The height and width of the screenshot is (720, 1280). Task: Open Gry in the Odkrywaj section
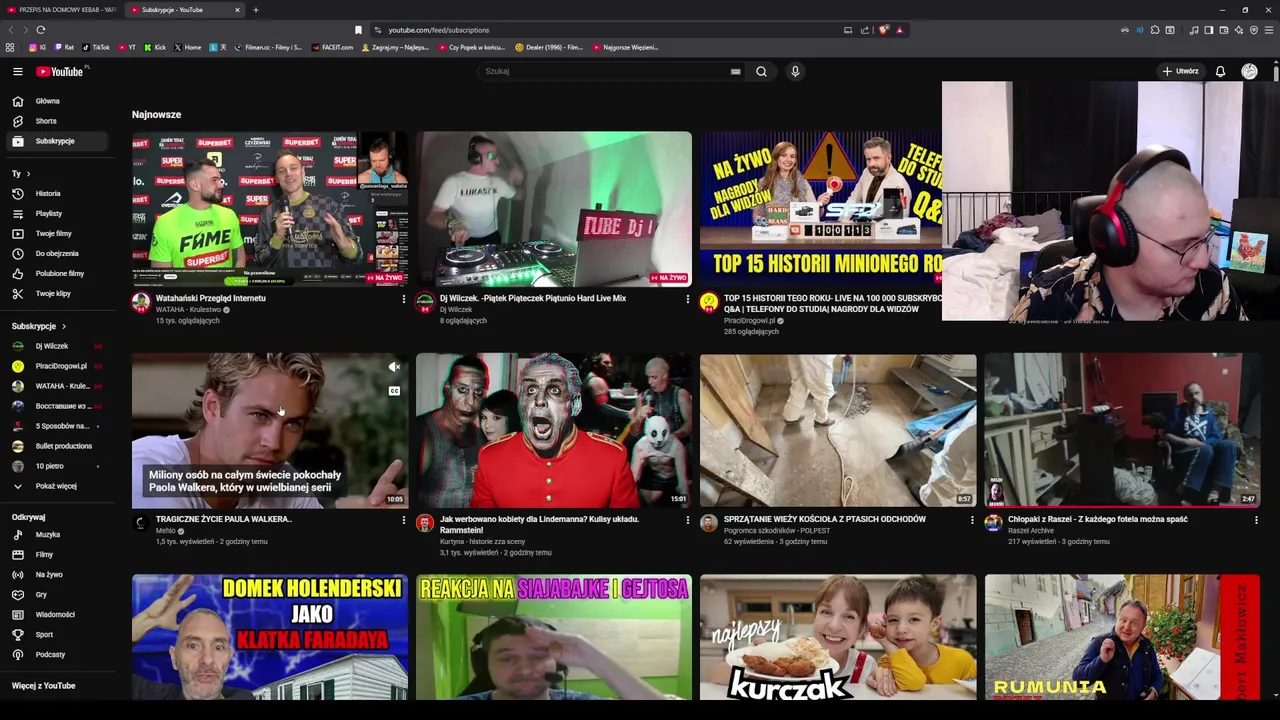[x=59, y=595]
